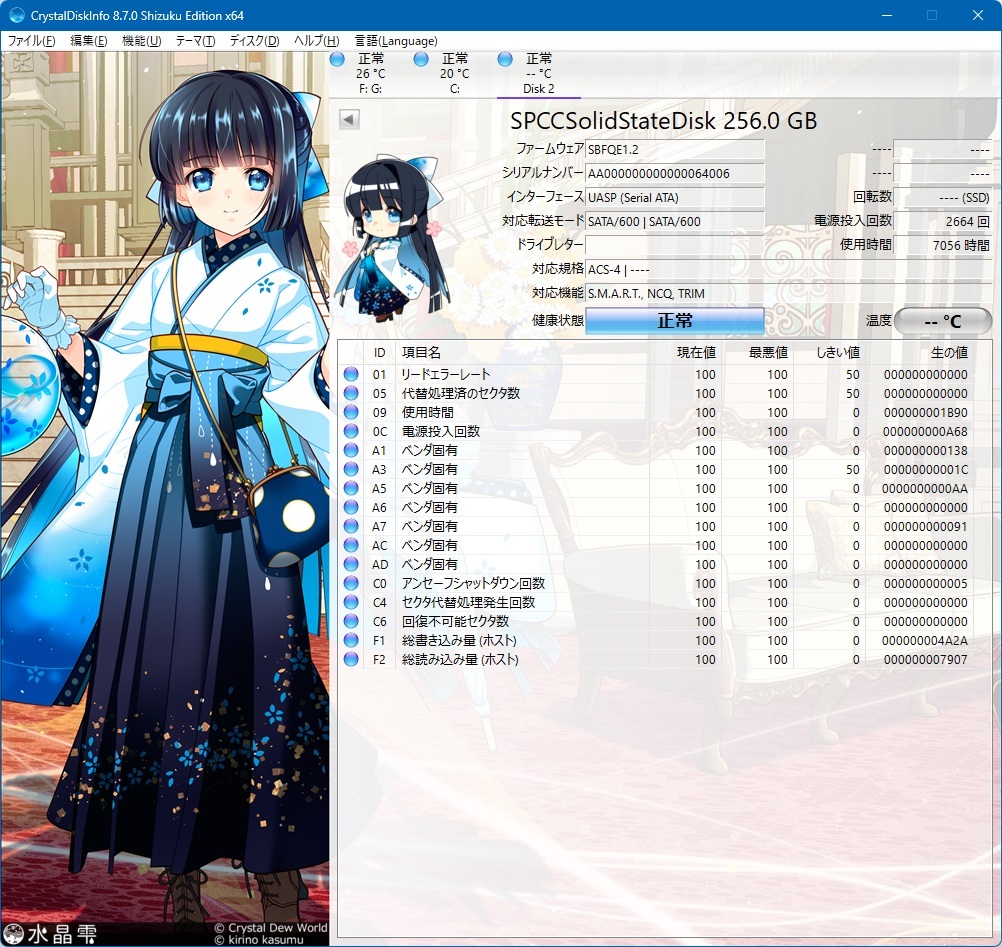Click the status orb for drive C:

pyautogui.click(x=421, y=59)
